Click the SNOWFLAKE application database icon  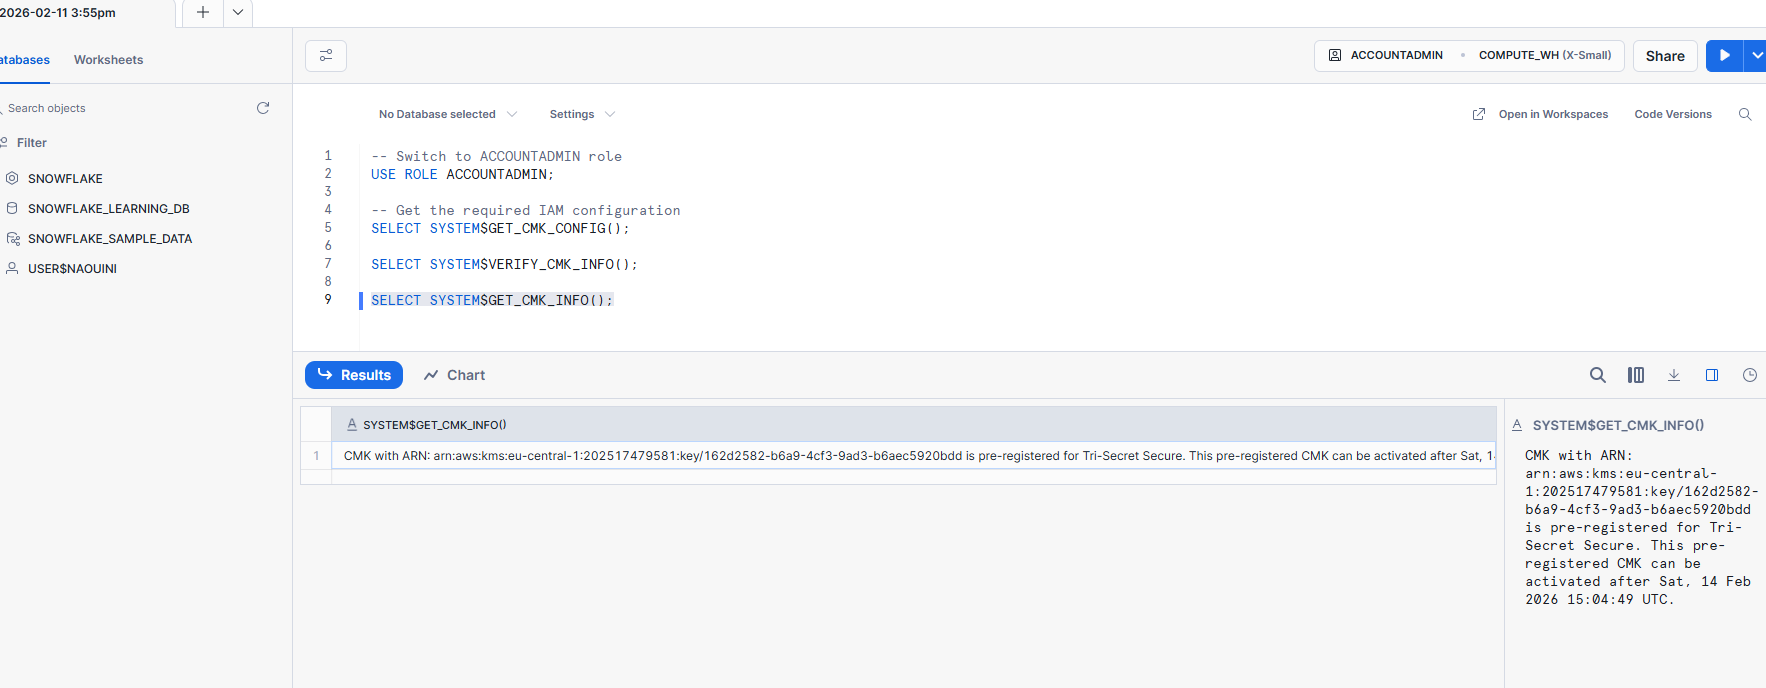[x=12, y=178]
